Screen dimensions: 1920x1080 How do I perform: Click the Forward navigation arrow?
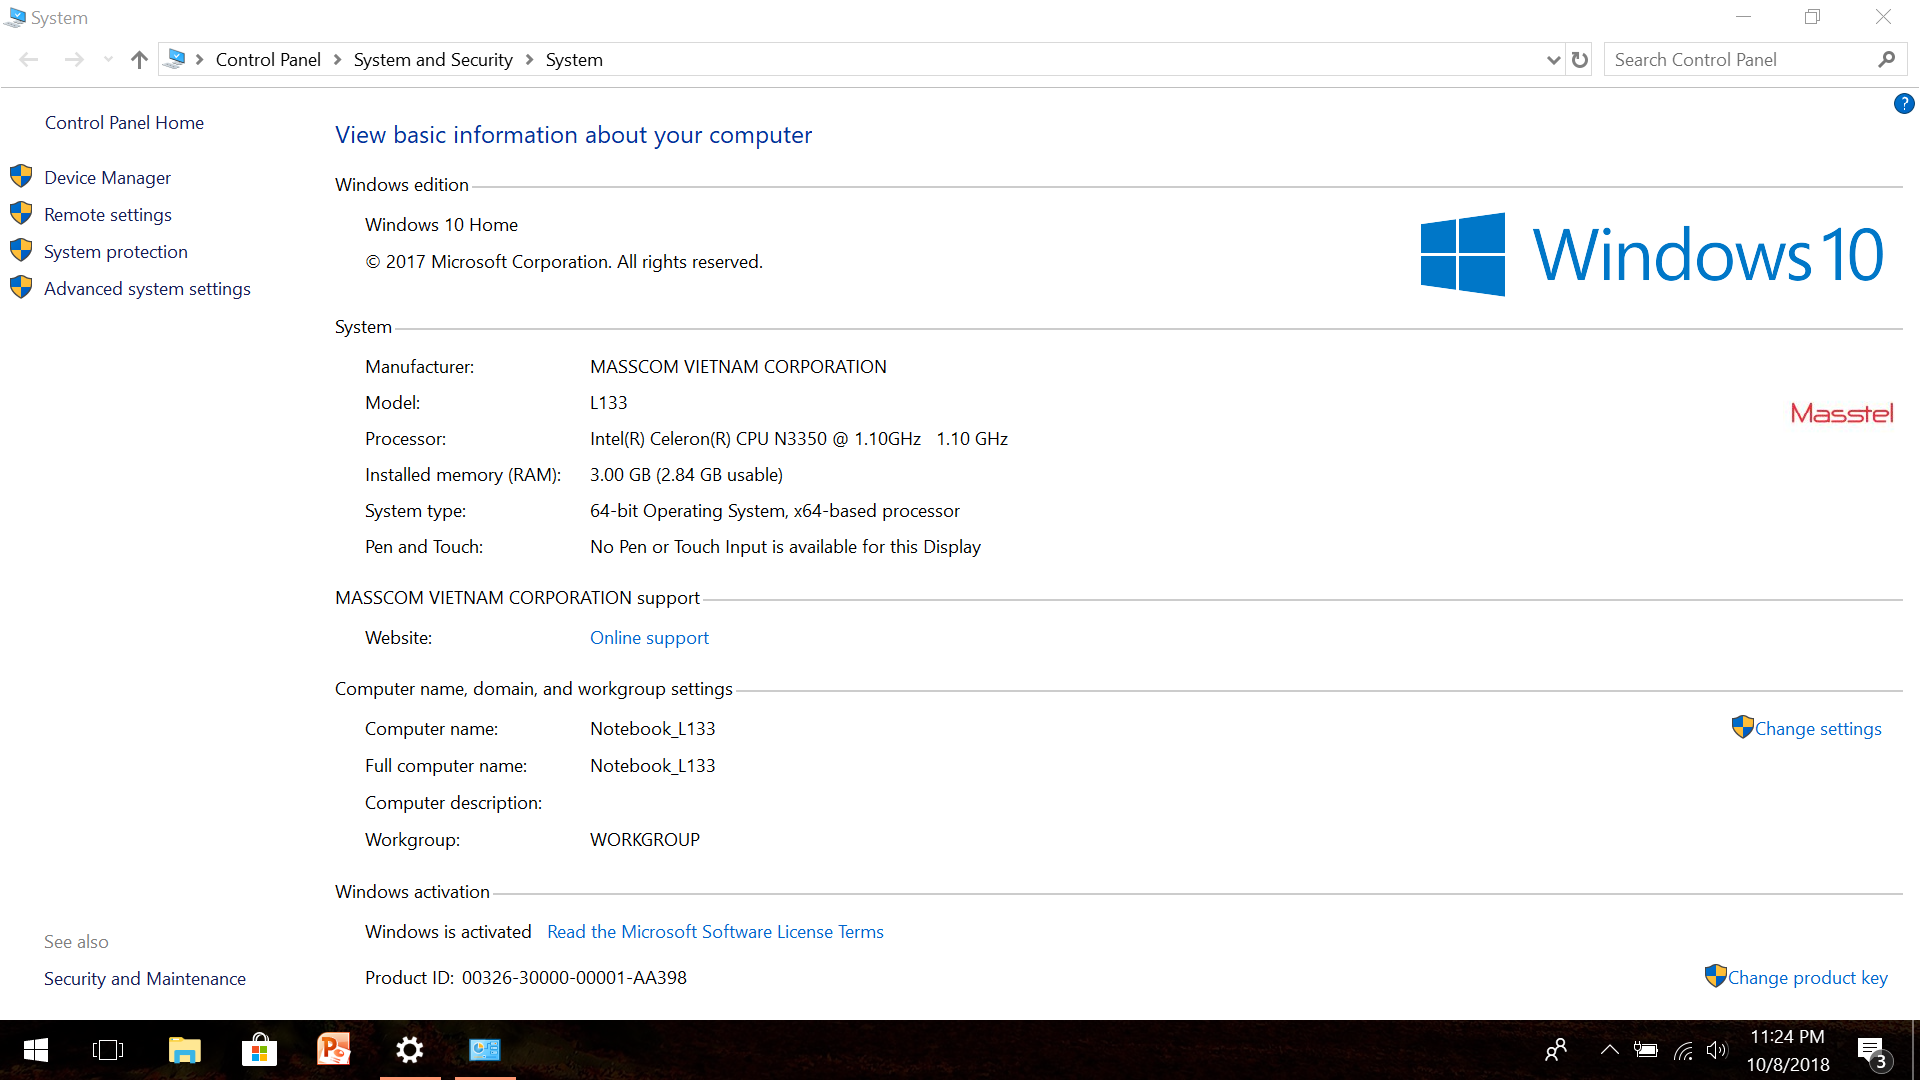[73, 59]
